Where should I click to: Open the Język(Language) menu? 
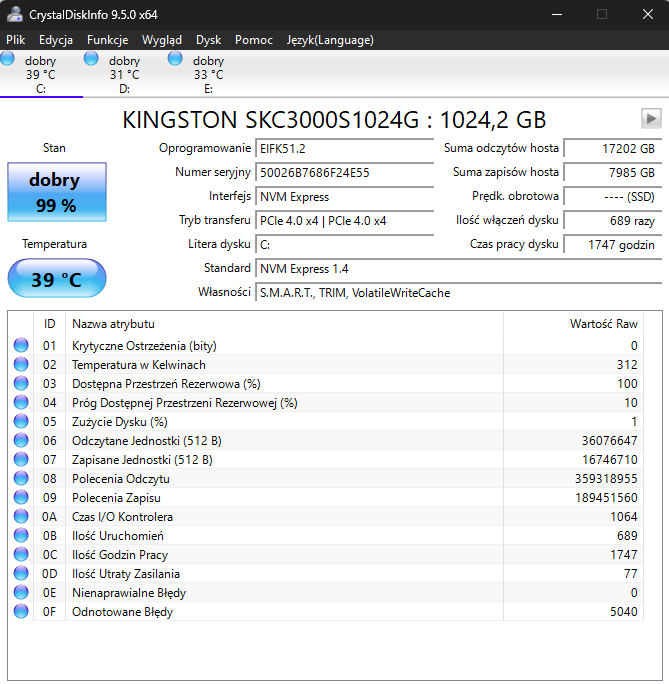click(330, 40)
